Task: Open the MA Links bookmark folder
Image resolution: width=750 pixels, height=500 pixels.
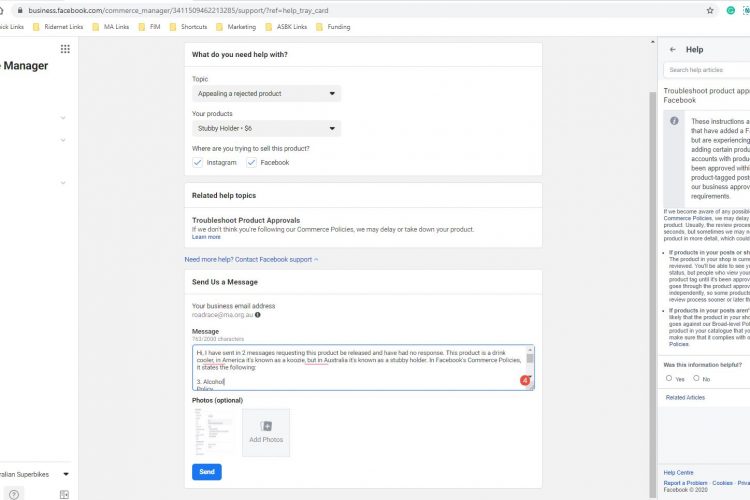Action: click(x=110, y=27)
